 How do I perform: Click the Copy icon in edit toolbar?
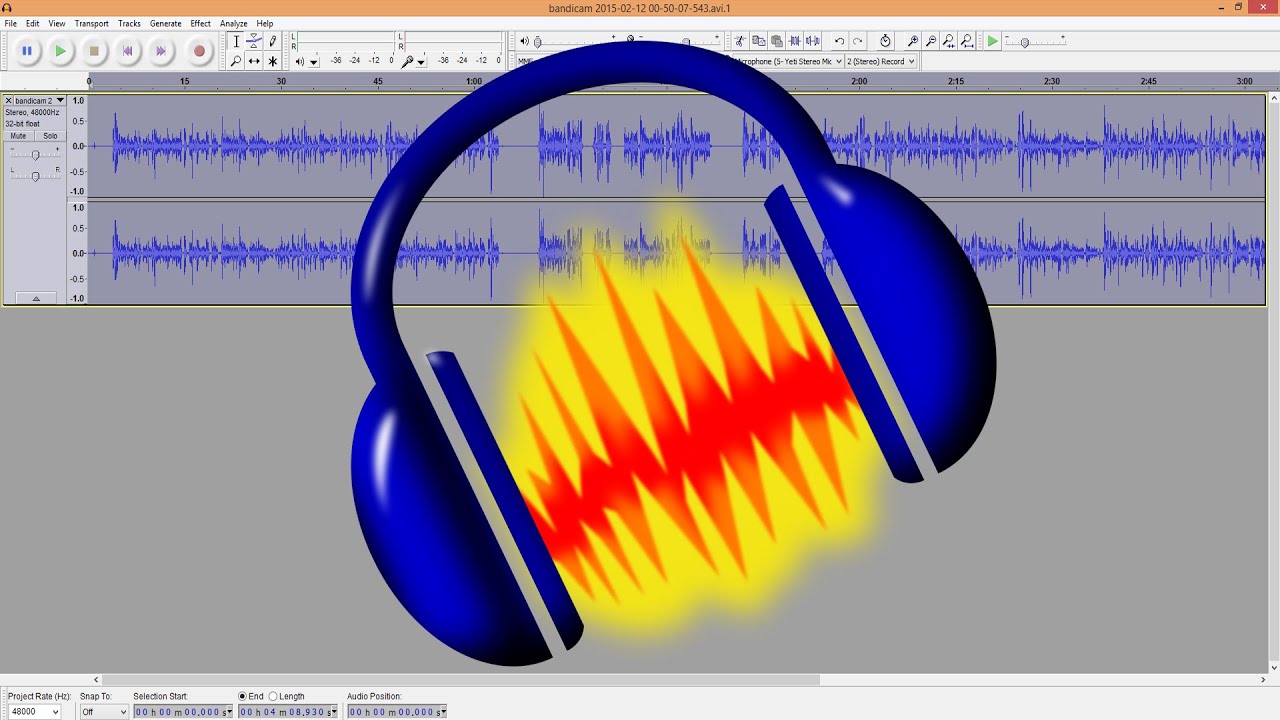758,41
